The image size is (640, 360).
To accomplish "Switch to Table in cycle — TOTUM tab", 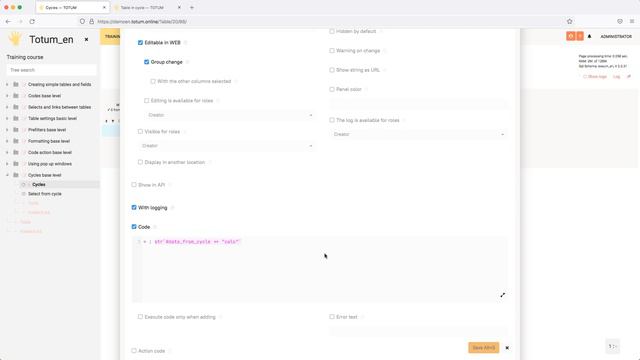I will 147,7.
